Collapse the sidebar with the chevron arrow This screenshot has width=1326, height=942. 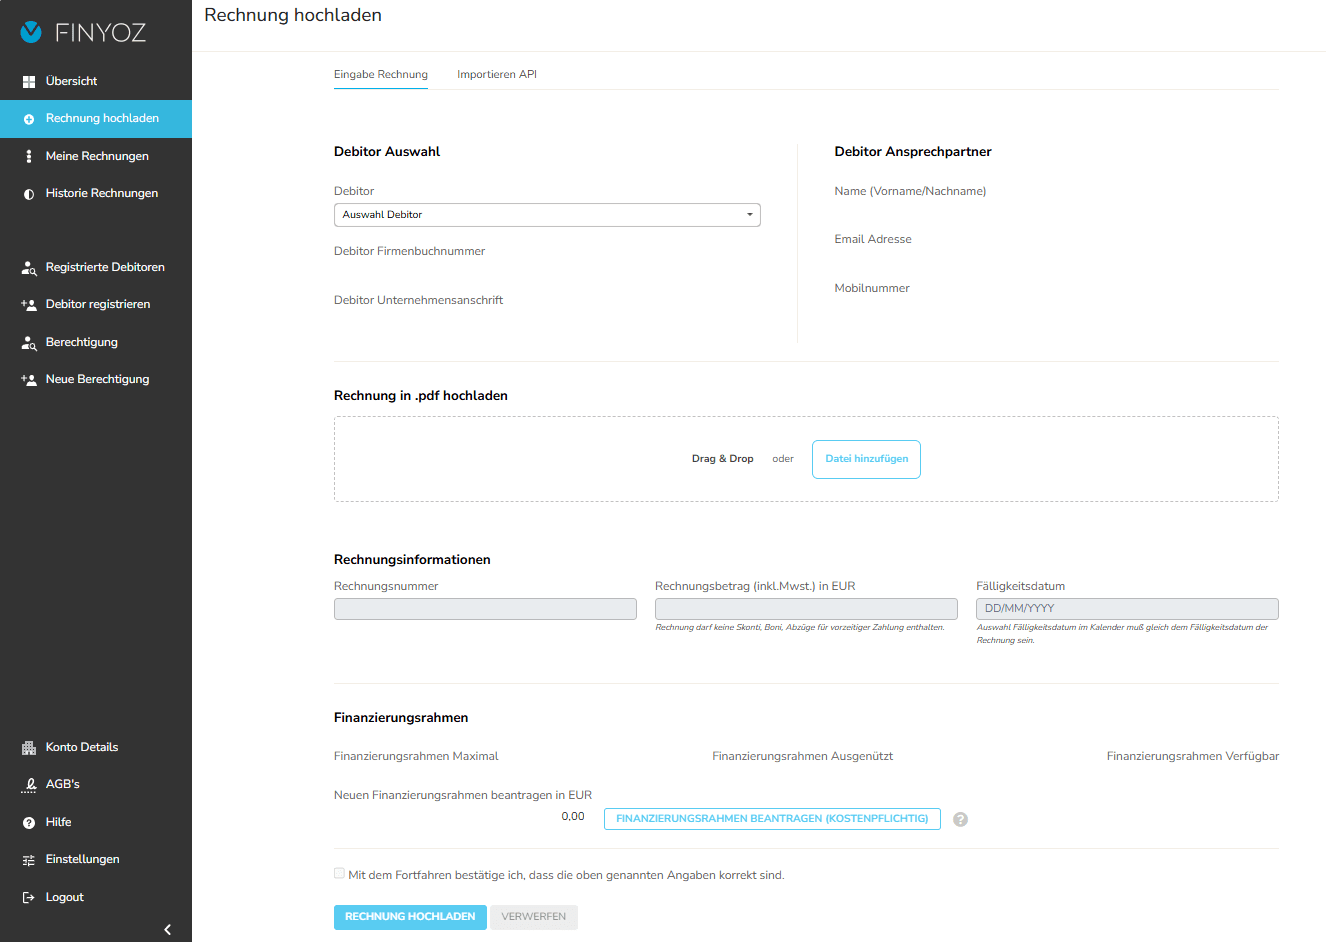pyautogui.click(x=167, y=929)
